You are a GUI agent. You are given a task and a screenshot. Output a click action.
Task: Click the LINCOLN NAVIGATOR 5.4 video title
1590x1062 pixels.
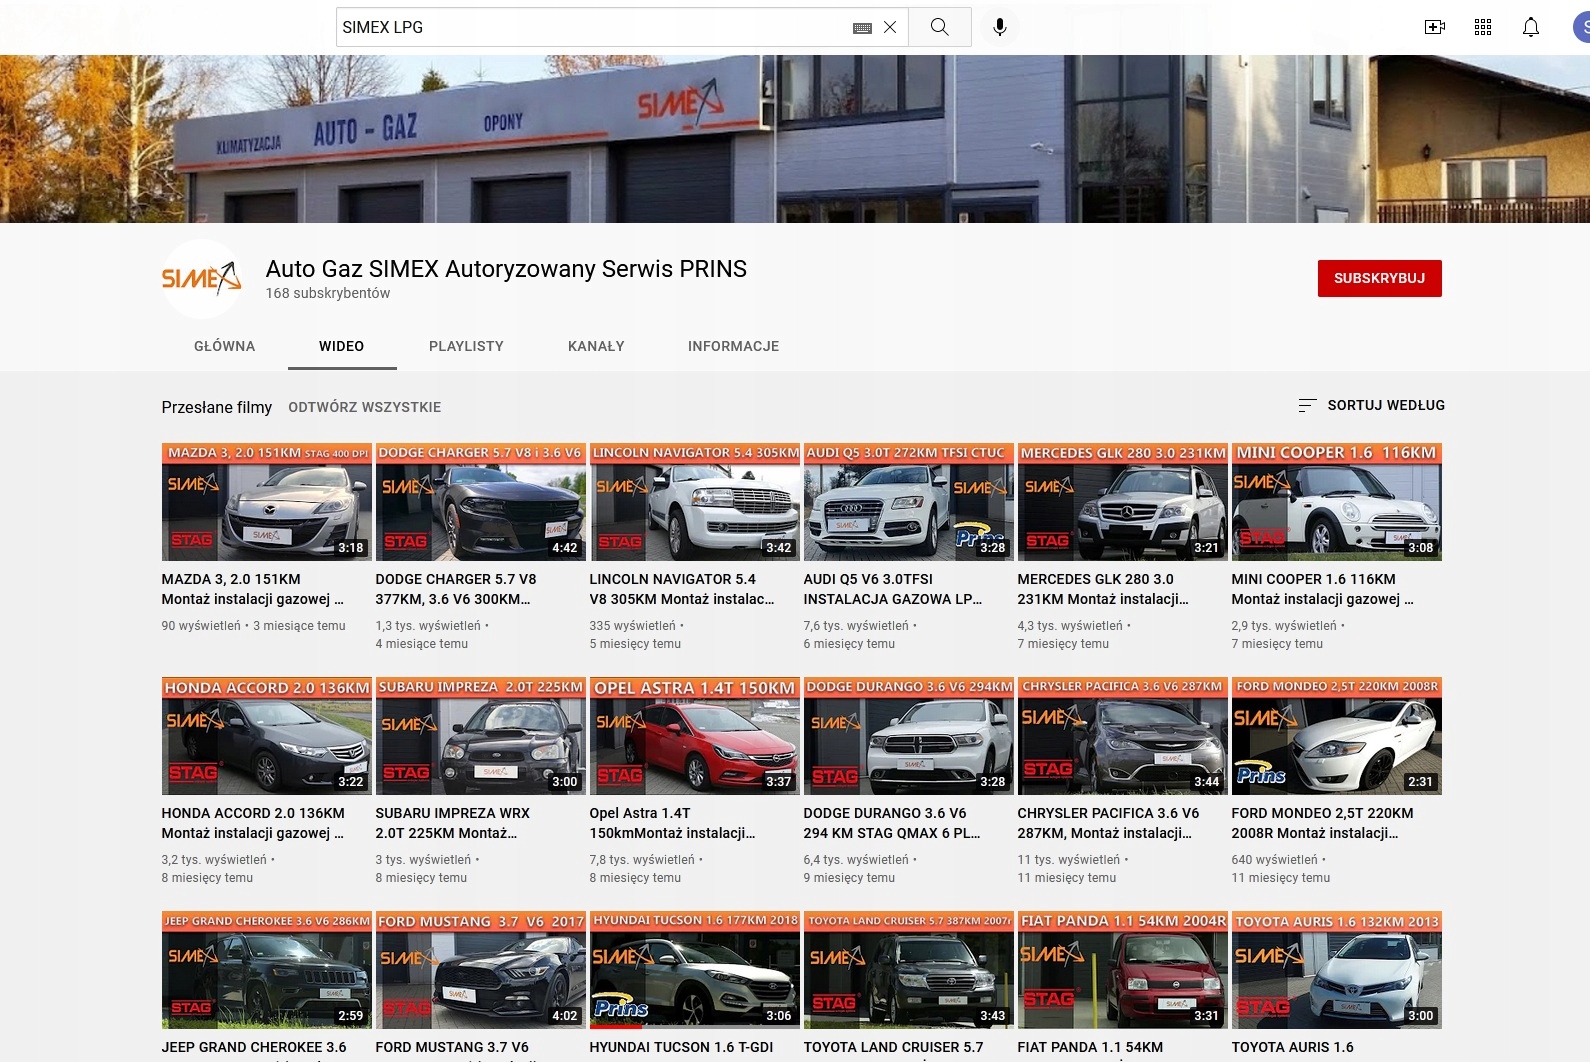click(x=682, y=589)
